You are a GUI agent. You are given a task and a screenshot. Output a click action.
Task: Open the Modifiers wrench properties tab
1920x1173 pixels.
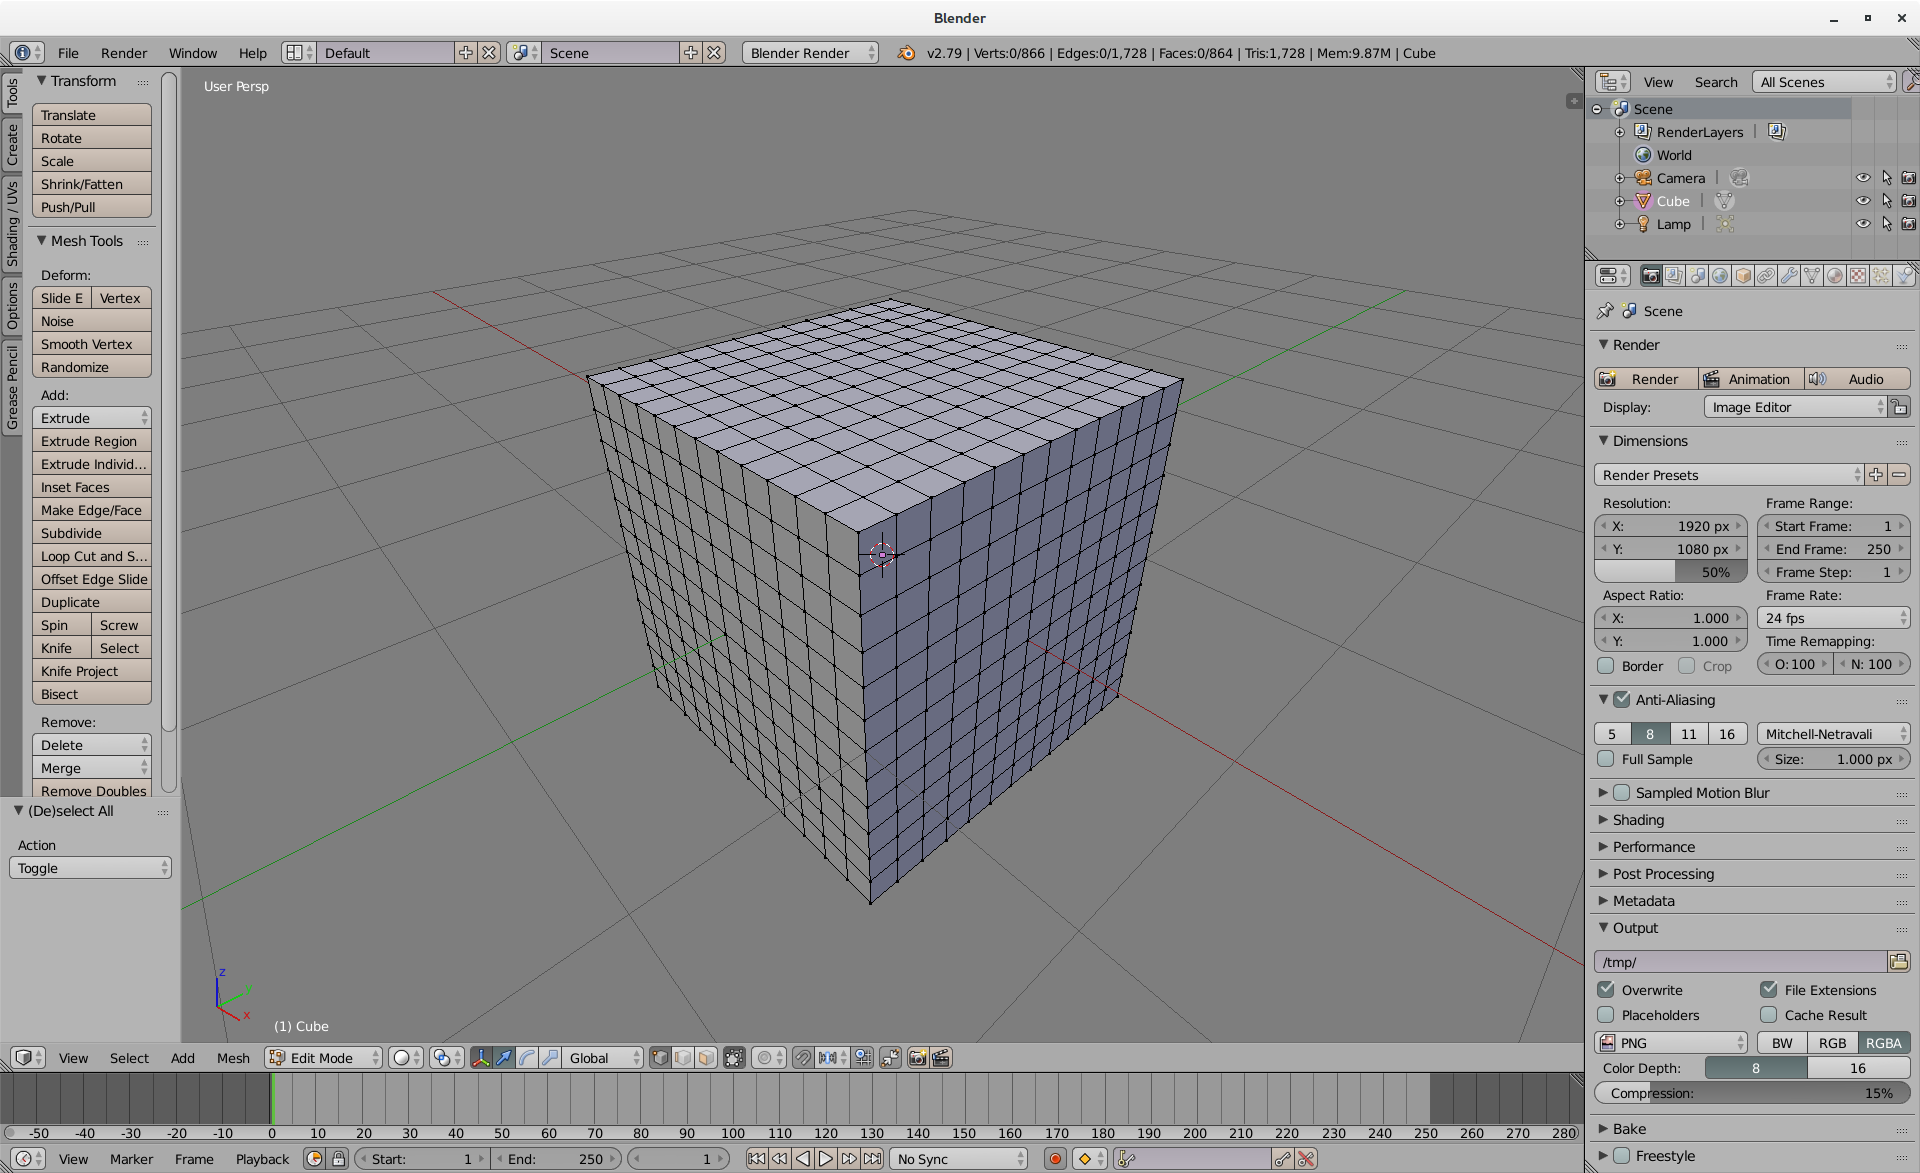point(1789,276)
